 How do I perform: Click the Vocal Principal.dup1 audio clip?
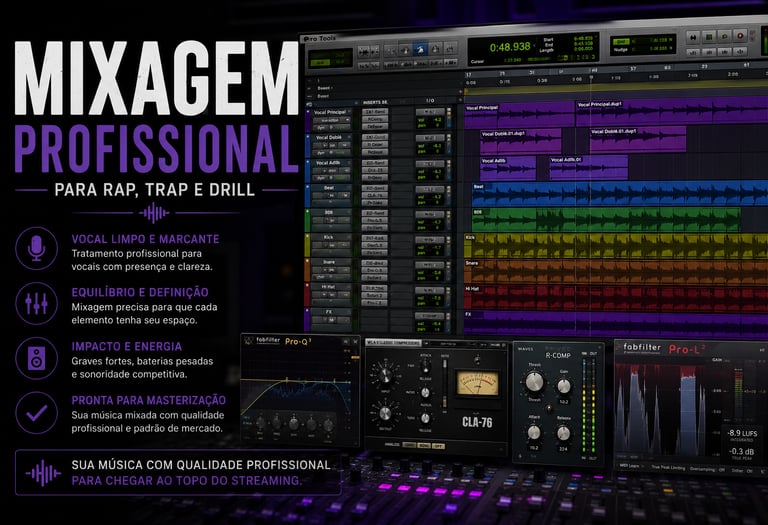tap(672, 113)
